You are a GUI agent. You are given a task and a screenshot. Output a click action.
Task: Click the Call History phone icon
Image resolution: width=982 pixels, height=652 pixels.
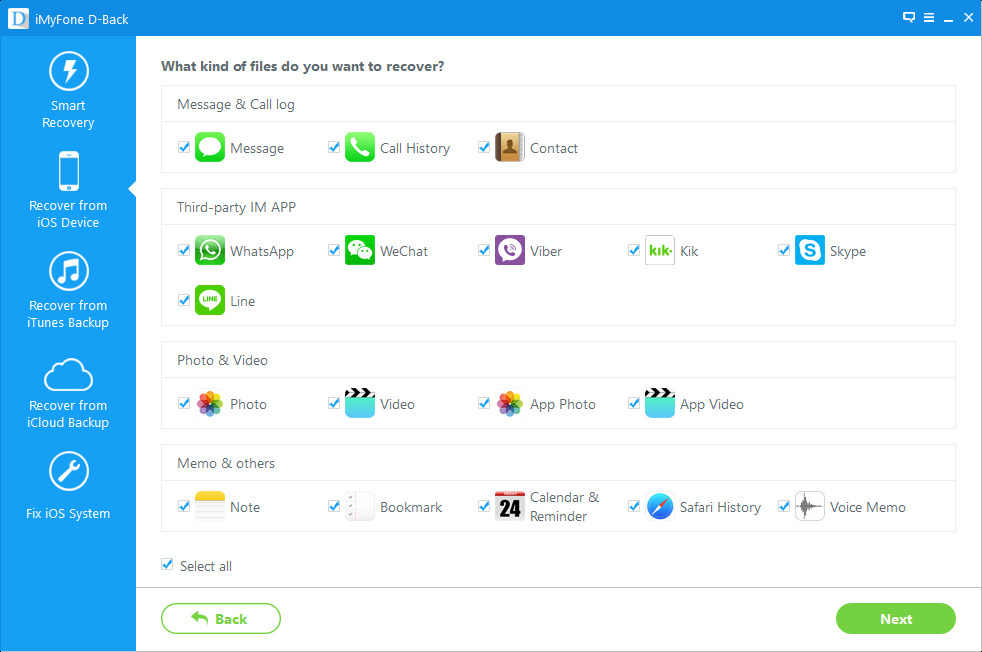coord(359,148)
